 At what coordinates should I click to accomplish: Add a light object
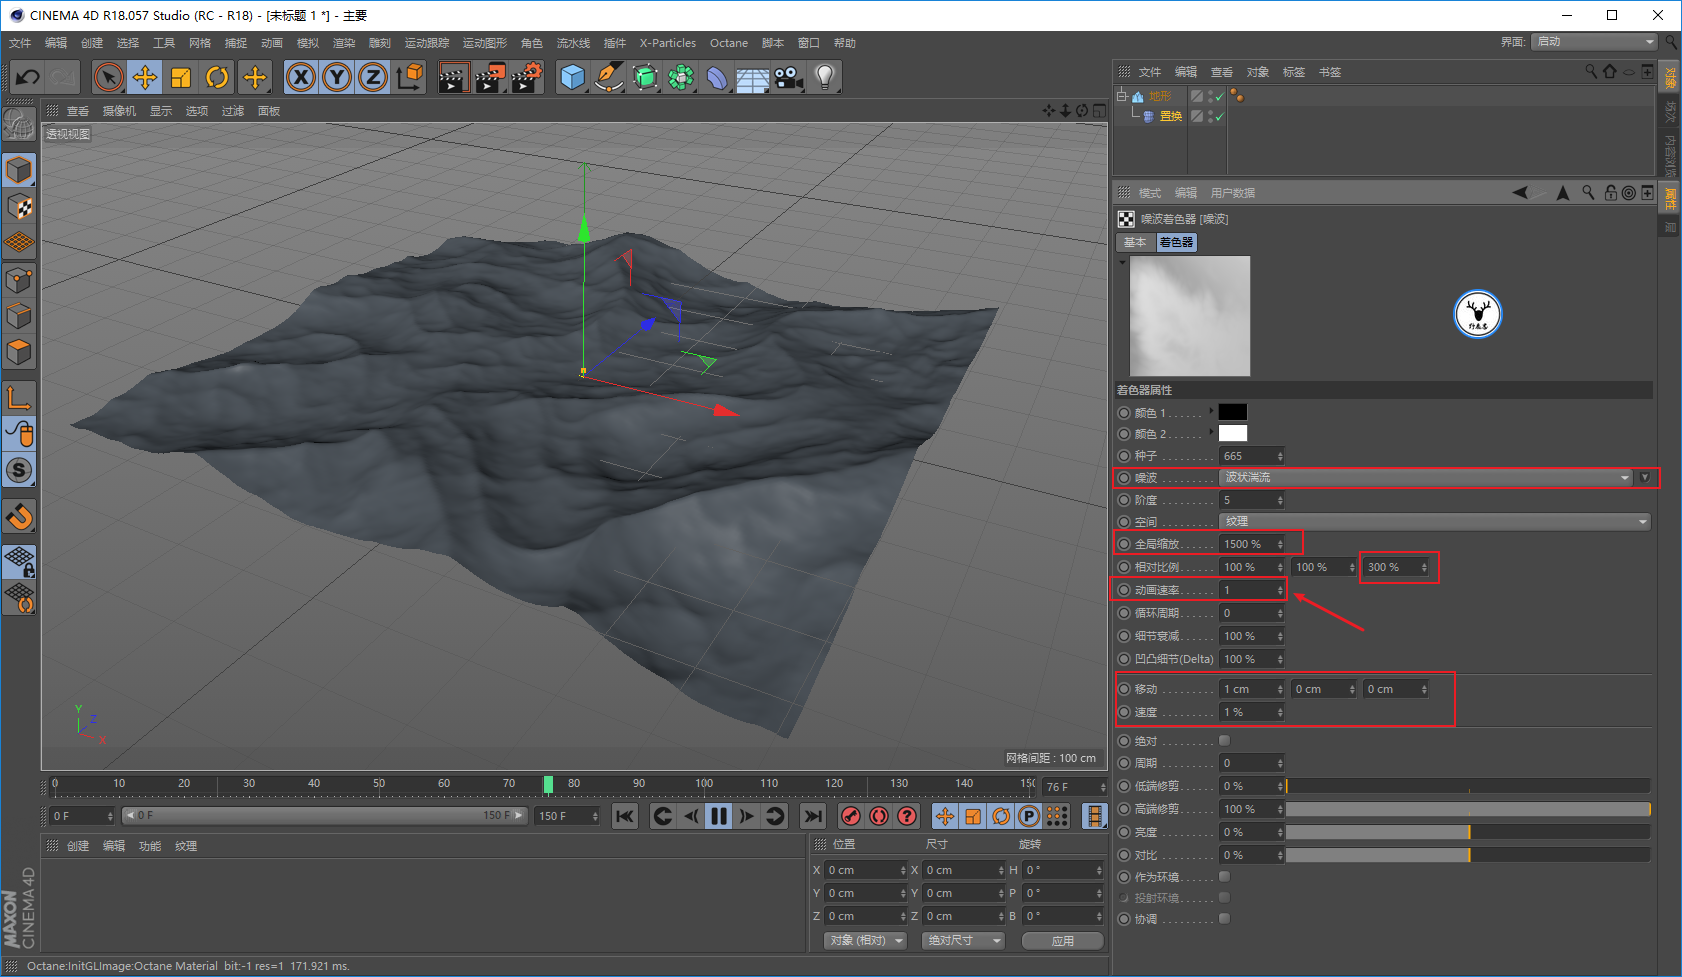[825, 77]
